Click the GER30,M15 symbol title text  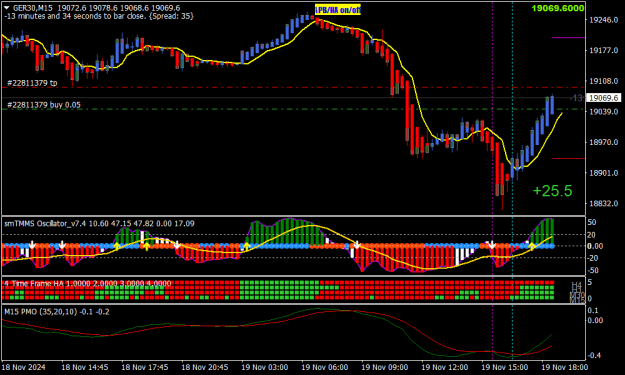tap(33, 8)
